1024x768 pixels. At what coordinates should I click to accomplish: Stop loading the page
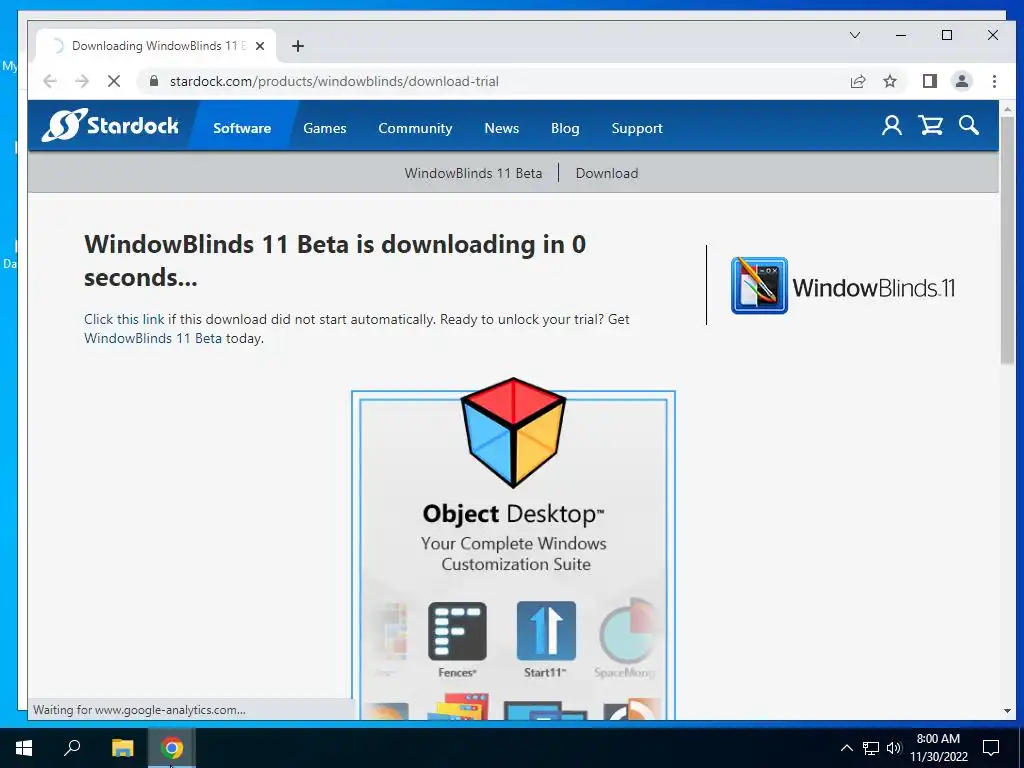[114, 81]
